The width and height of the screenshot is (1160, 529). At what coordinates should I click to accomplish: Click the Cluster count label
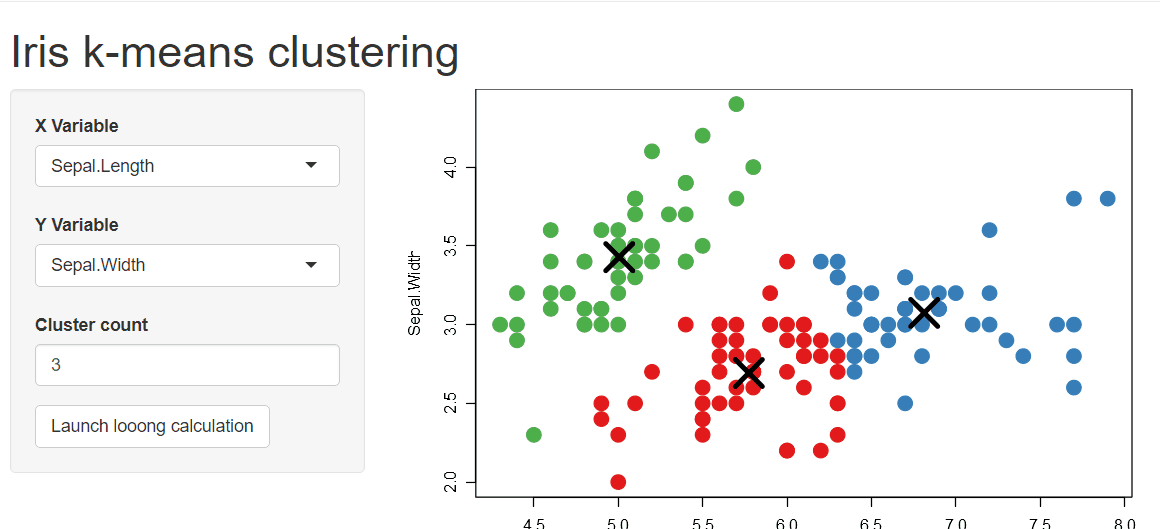coord(92,325)
